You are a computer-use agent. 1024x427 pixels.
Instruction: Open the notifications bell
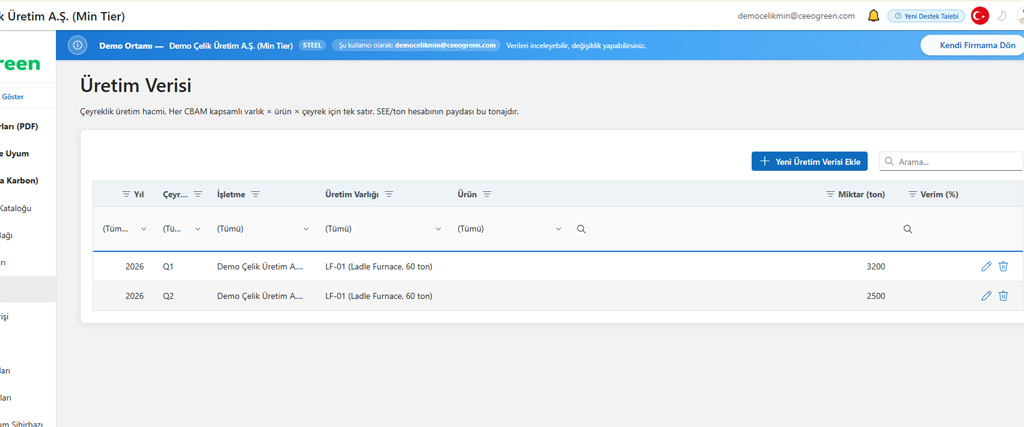pos(873,16)
